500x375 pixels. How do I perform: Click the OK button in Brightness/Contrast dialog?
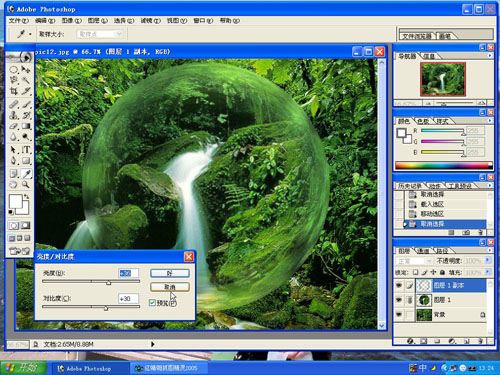pyautogui.click(x=170, y=274)
